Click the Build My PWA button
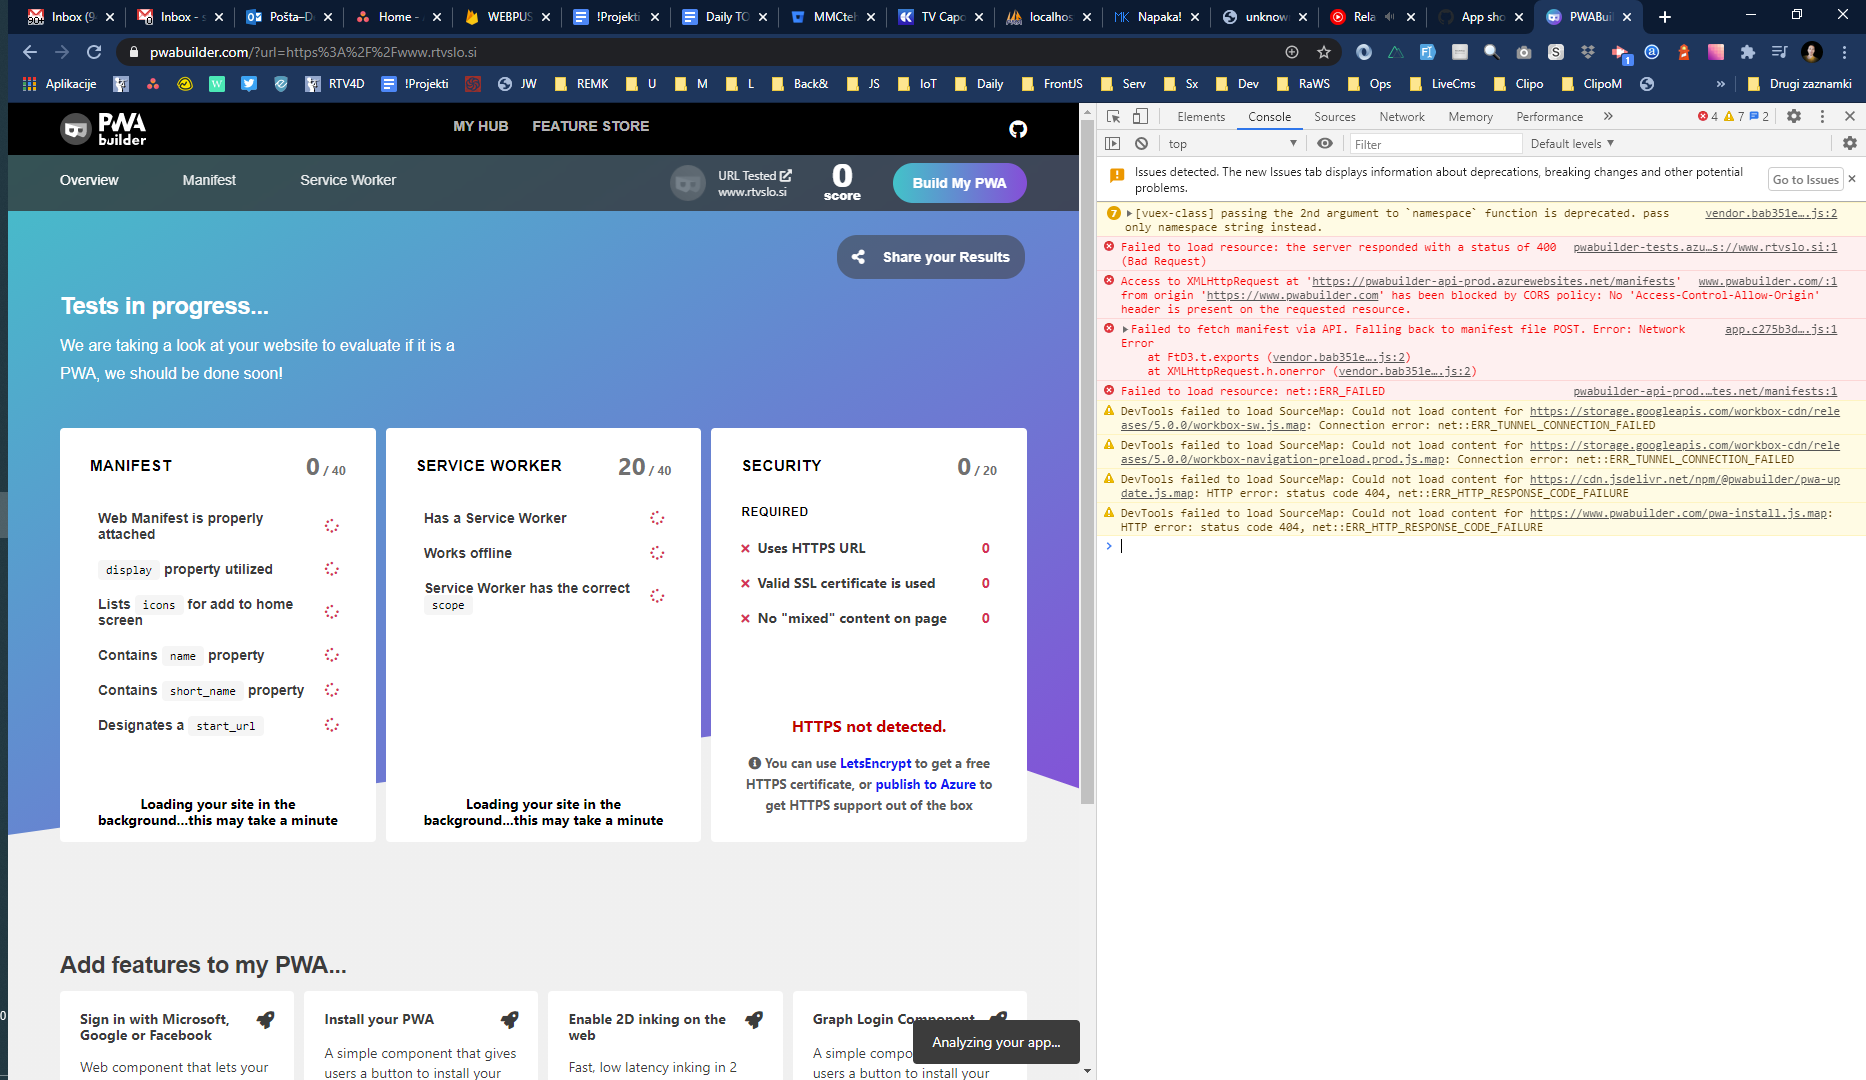This screenshot has width=1866, height=1080. pos(960,183)
